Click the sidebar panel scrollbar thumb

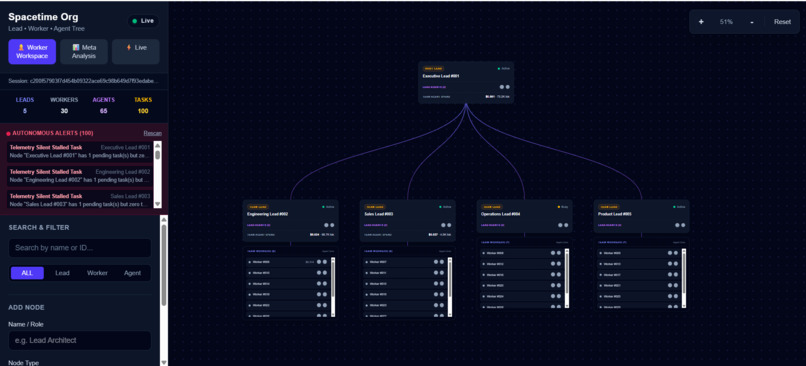pos(164,265)
